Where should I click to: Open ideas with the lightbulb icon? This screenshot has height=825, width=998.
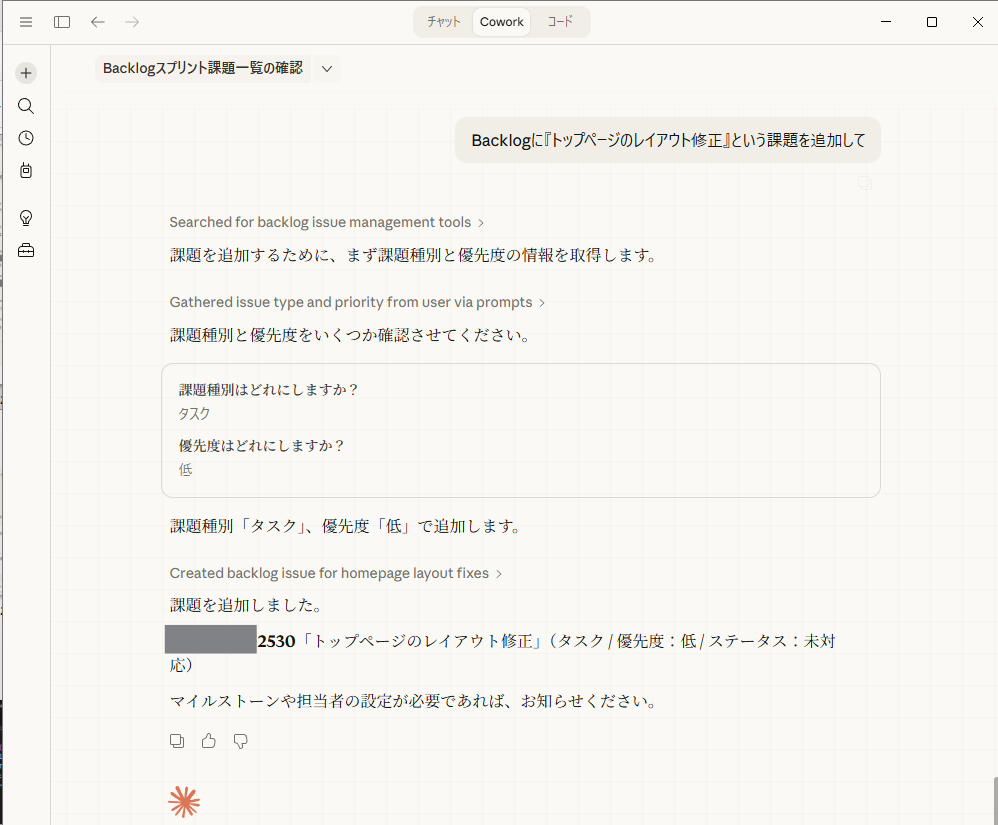[x=25, y=217]
